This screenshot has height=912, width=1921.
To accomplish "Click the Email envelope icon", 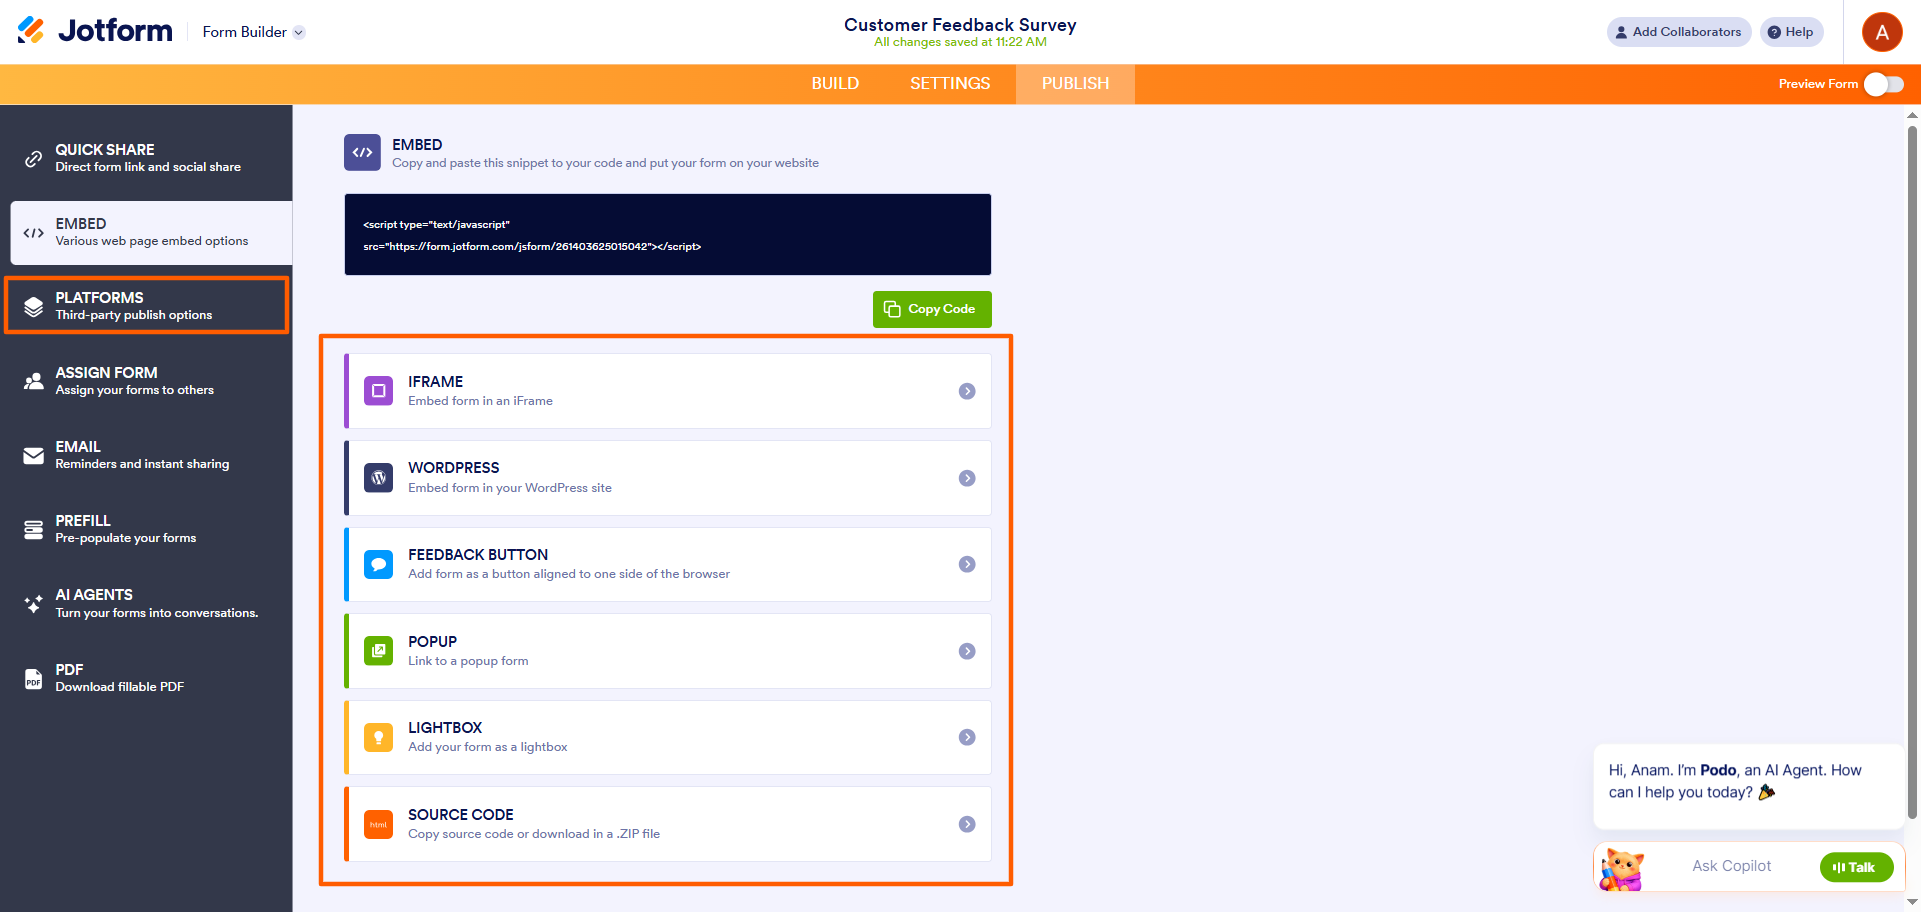I will point(33,456).
